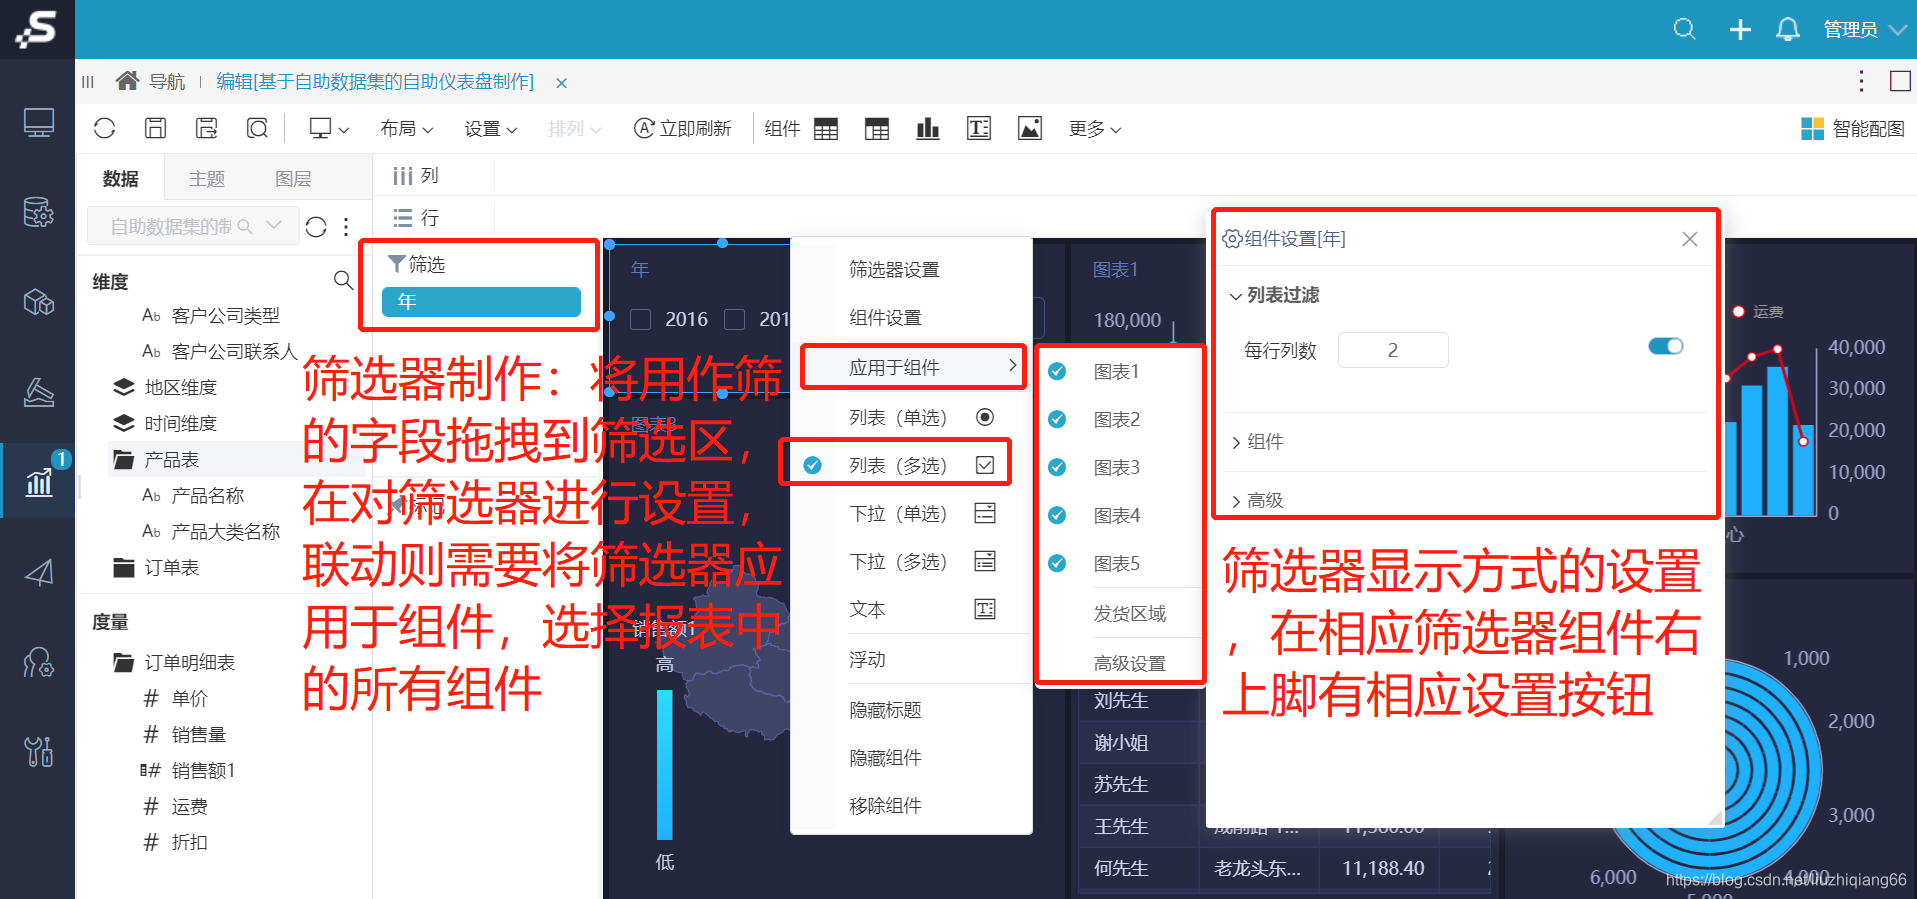Viewport: 1917px width, 899px height.
Task: Click the 年 filter field pill
Action: coord(481,301)
